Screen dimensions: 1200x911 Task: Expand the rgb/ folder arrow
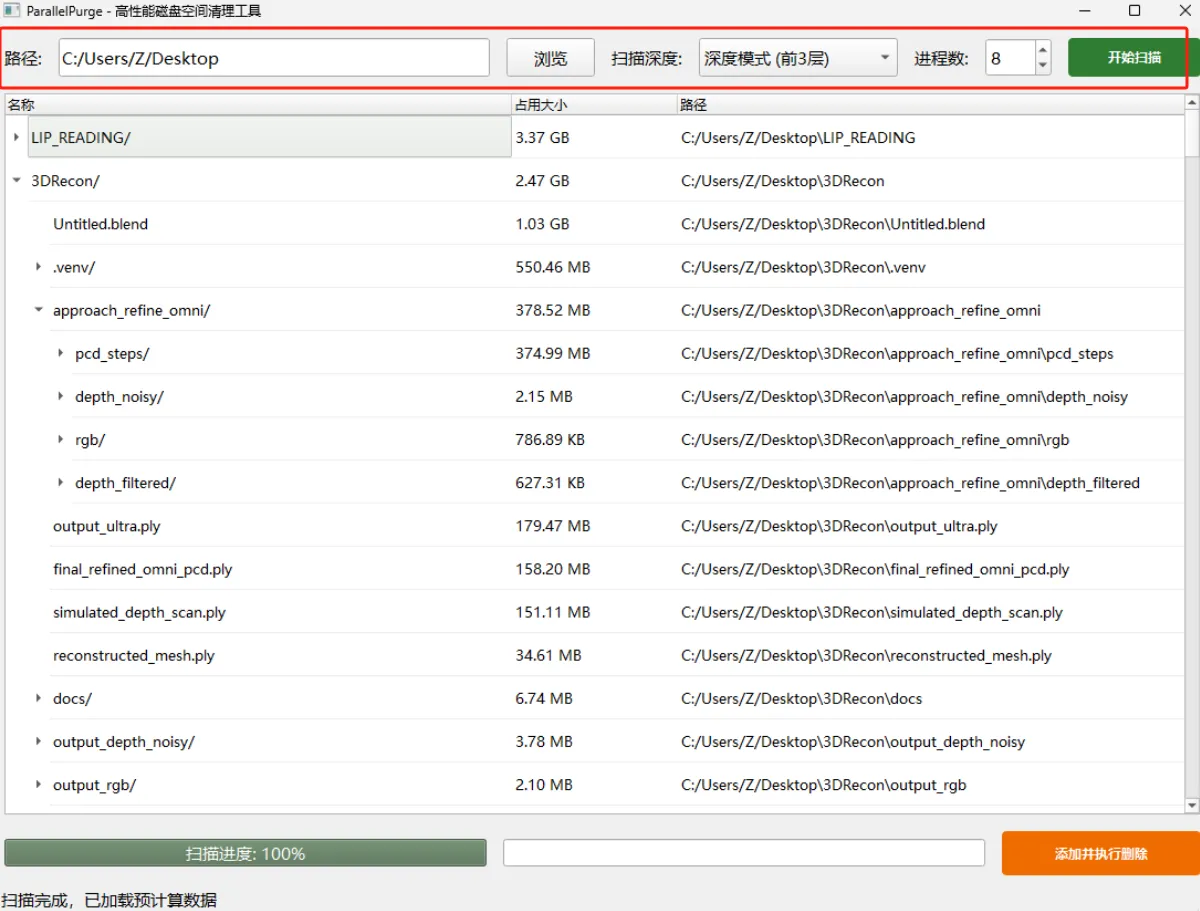60,439
